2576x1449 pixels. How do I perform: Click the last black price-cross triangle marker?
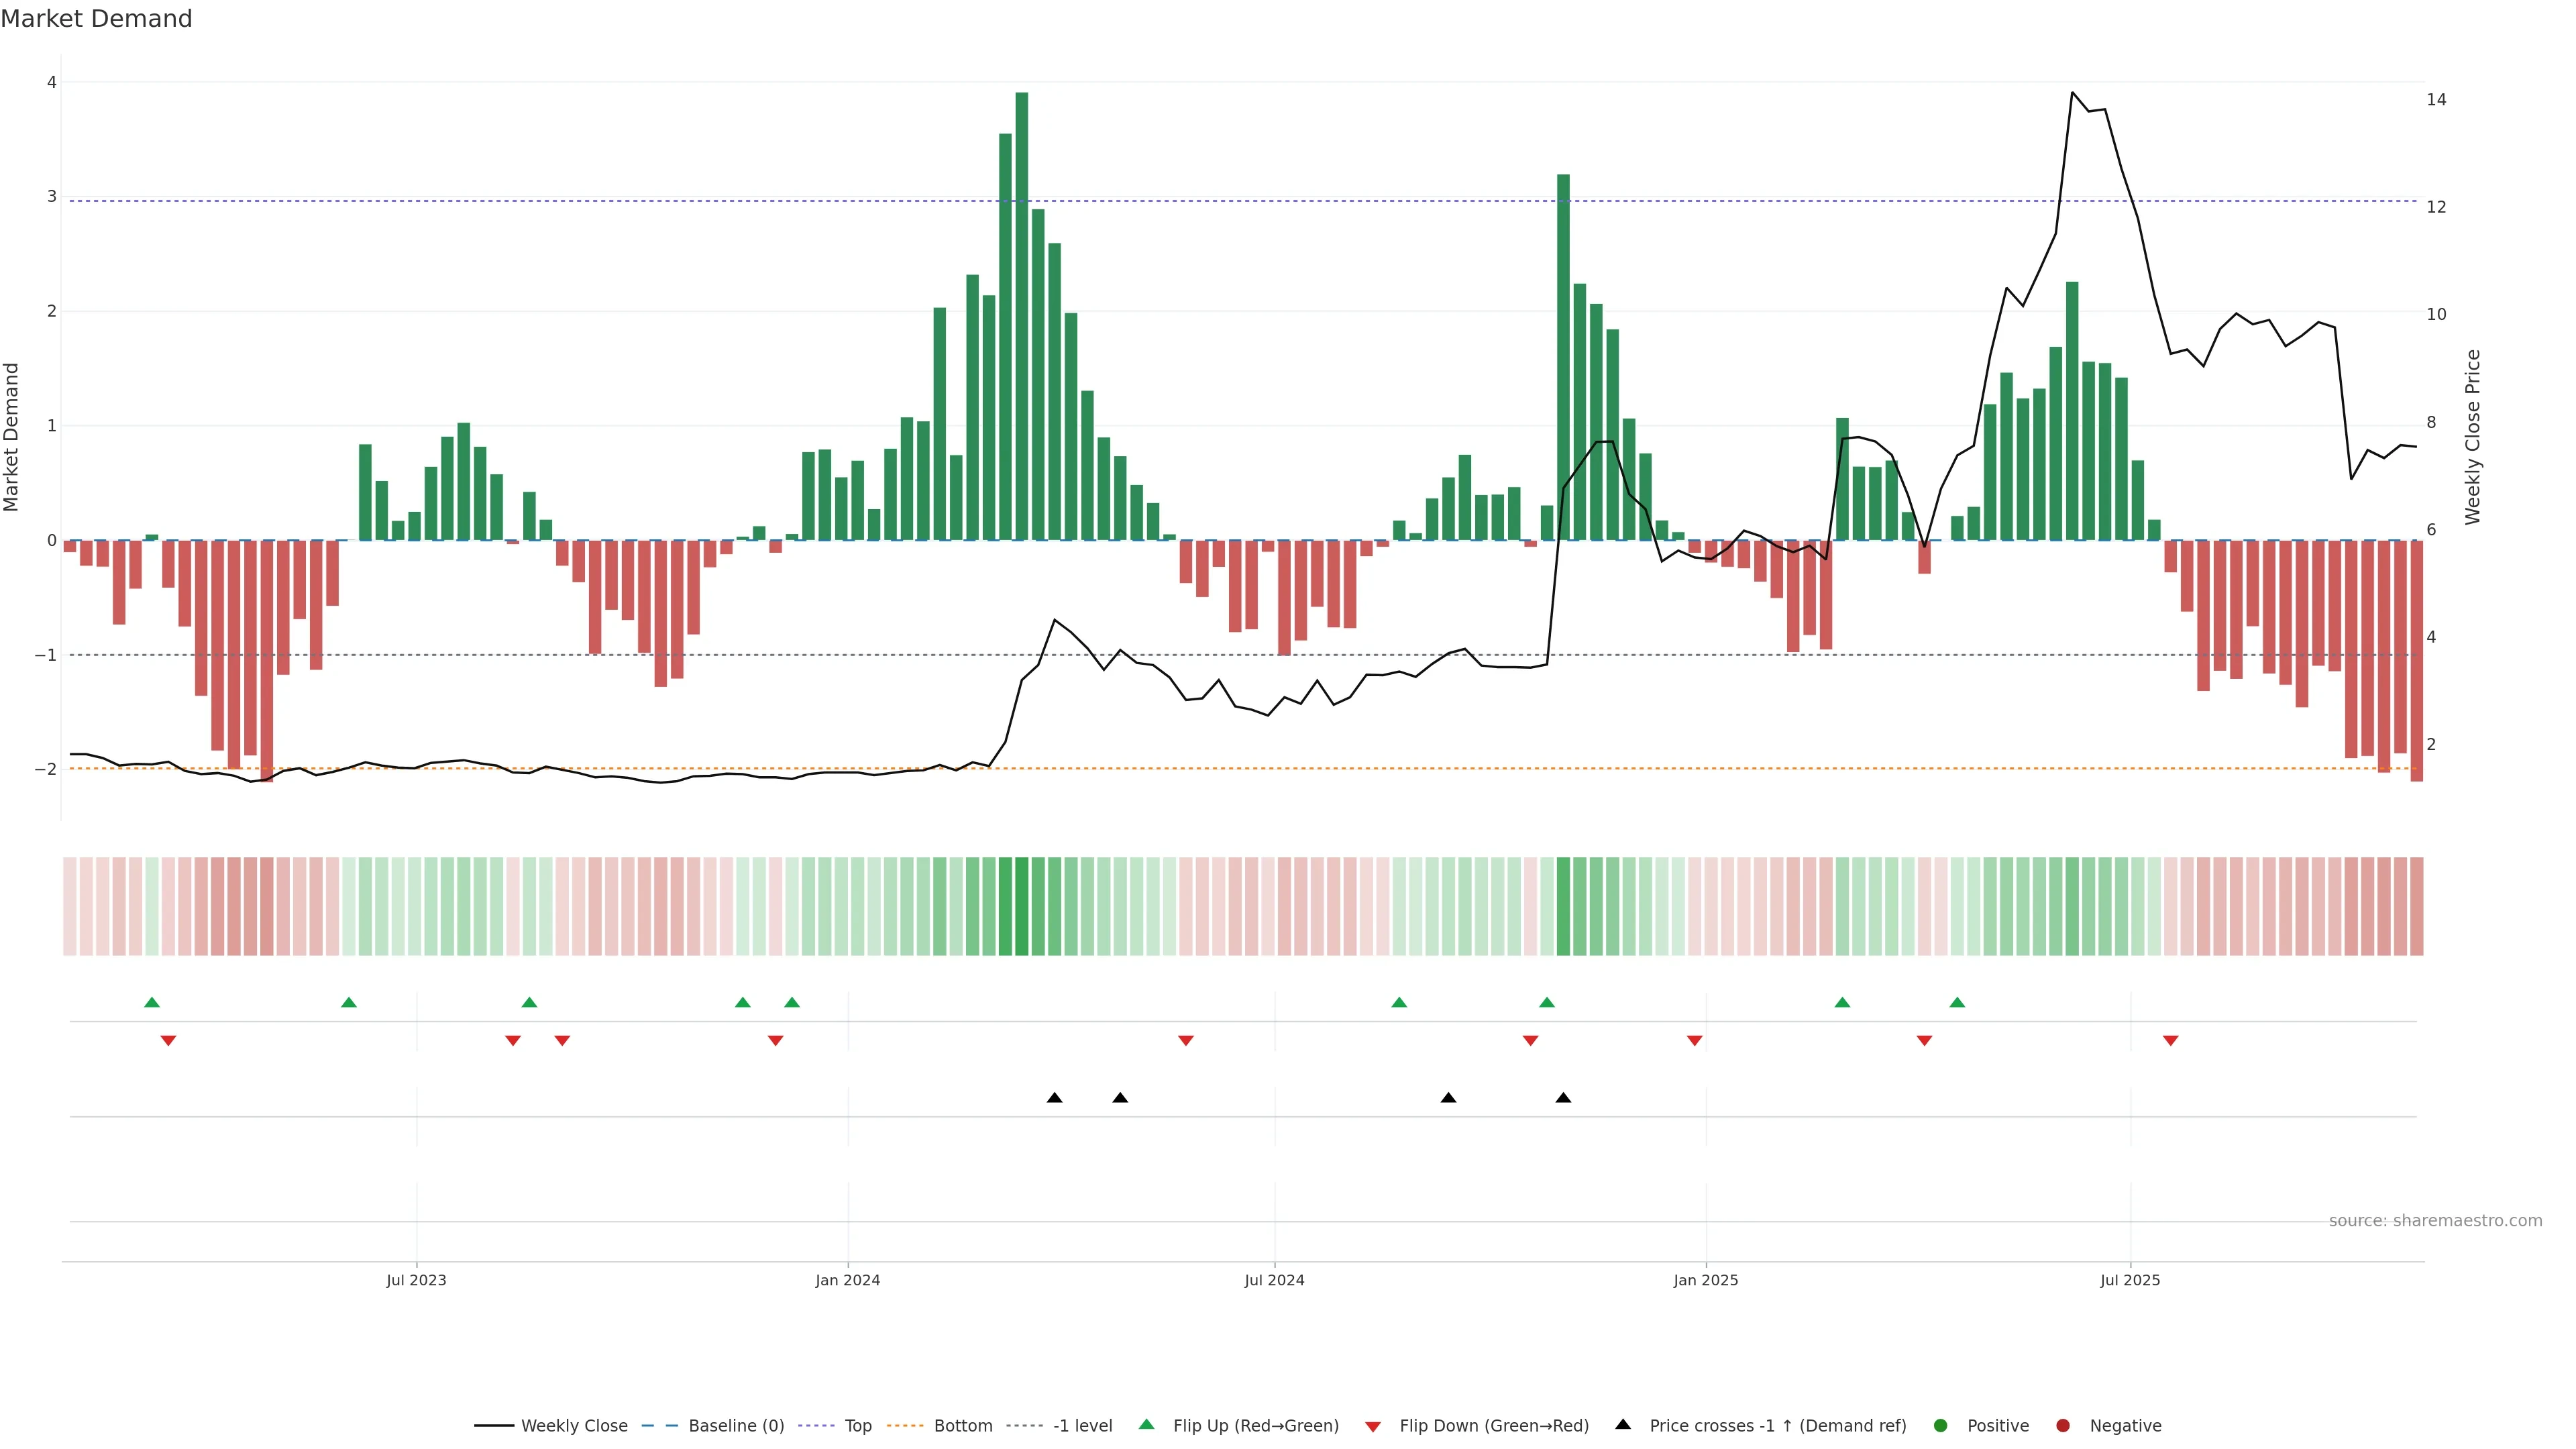(x=1563, y=1097)
